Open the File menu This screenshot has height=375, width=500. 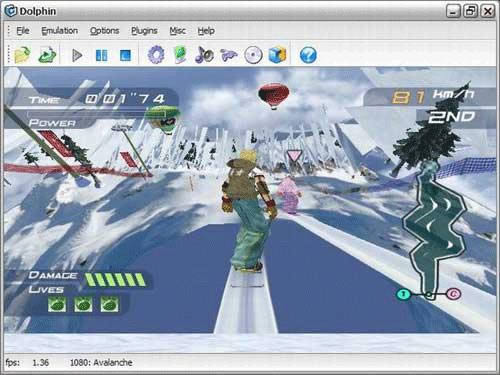pyautogui.click(x=23, y=31)
